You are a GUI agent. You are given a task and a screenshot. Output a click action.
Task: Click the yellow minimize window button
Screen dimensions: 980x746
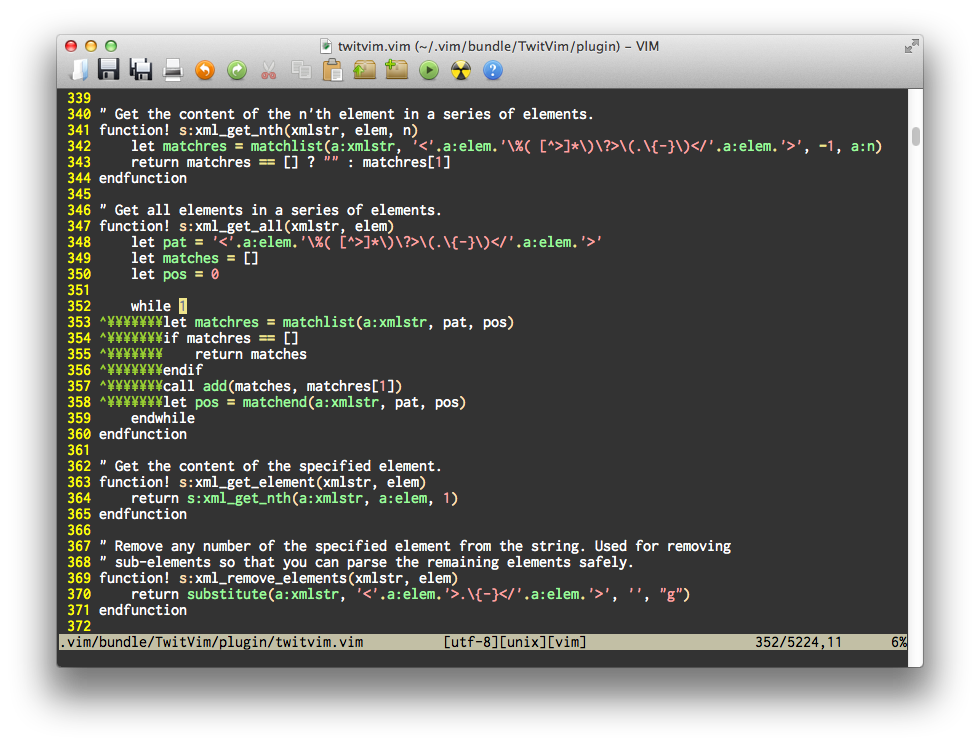pyautogui.click(x=91, y=46)
